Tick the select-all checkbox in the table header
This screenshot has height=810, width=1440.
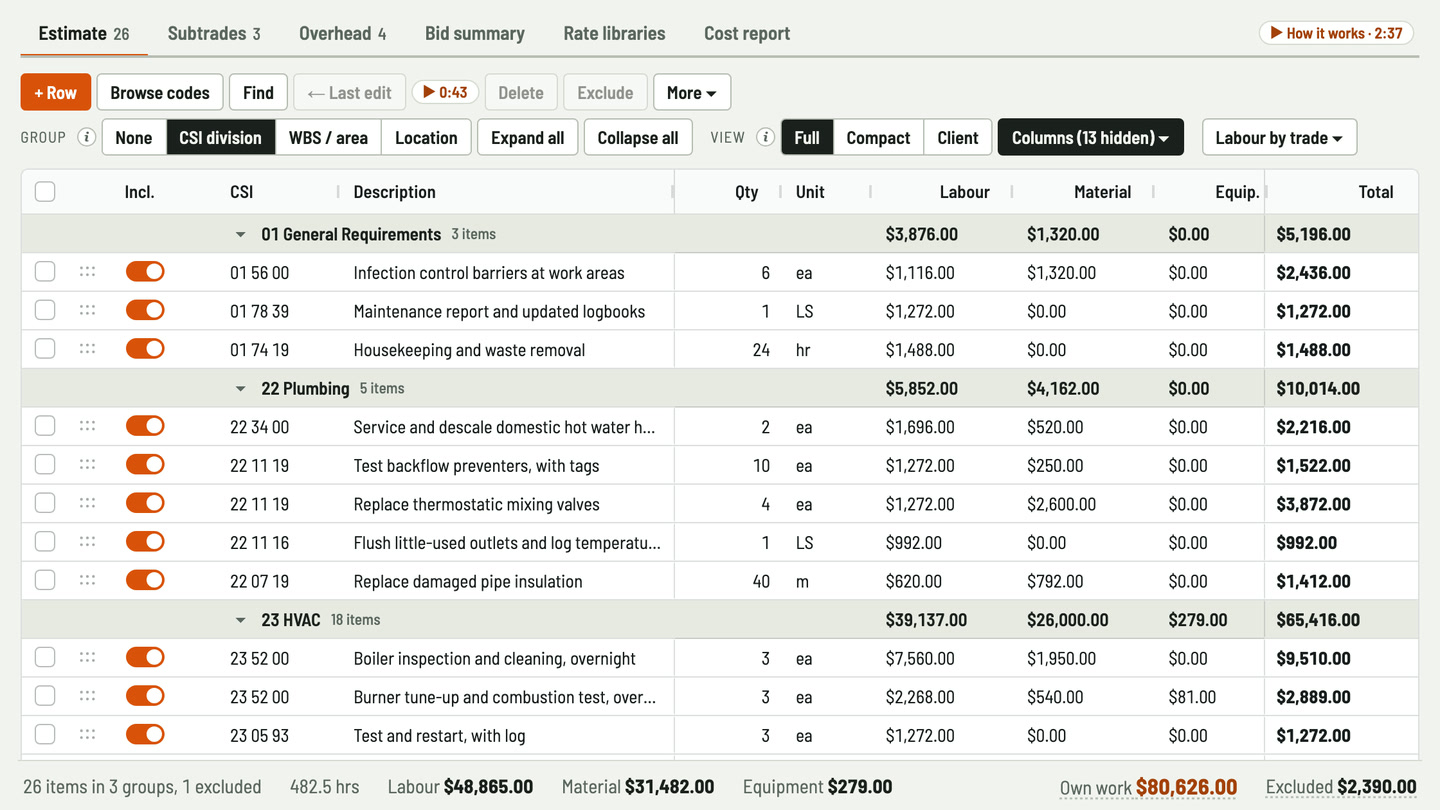click(x=45, y=192)
